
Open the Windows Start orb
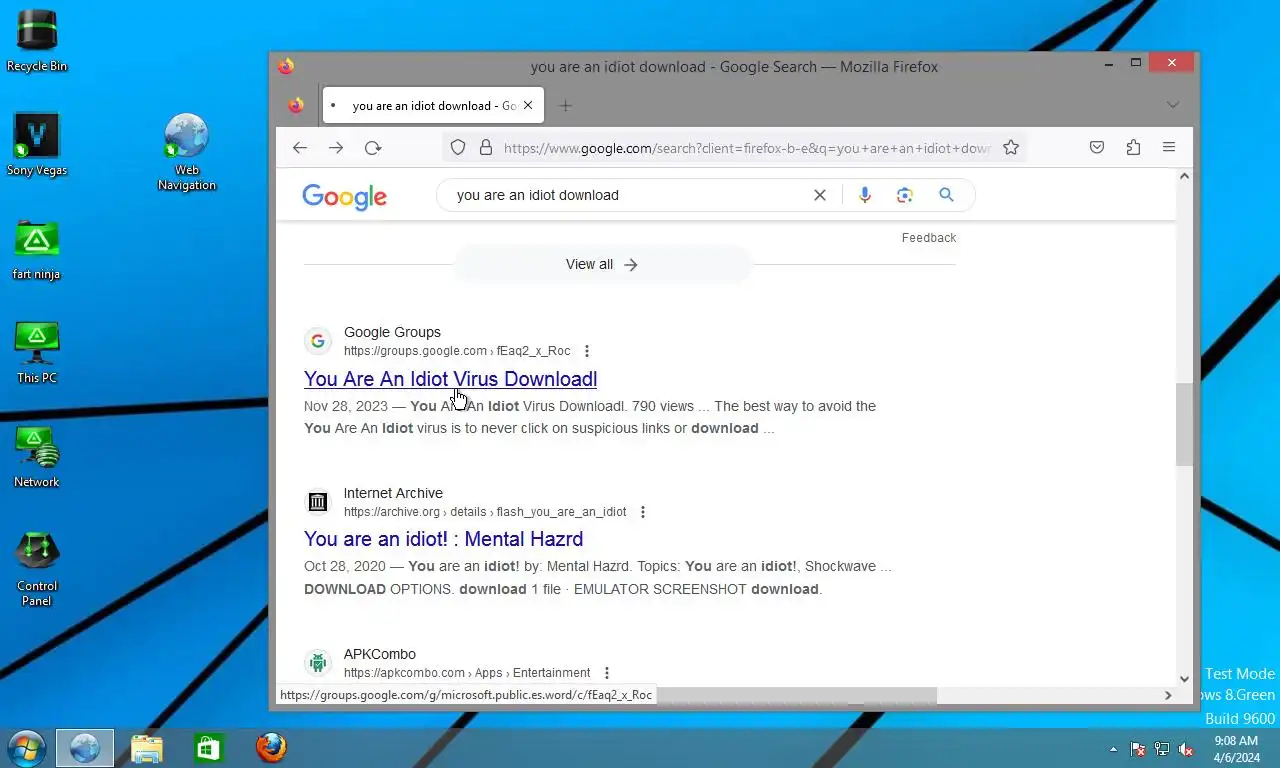tap(27, 748)
